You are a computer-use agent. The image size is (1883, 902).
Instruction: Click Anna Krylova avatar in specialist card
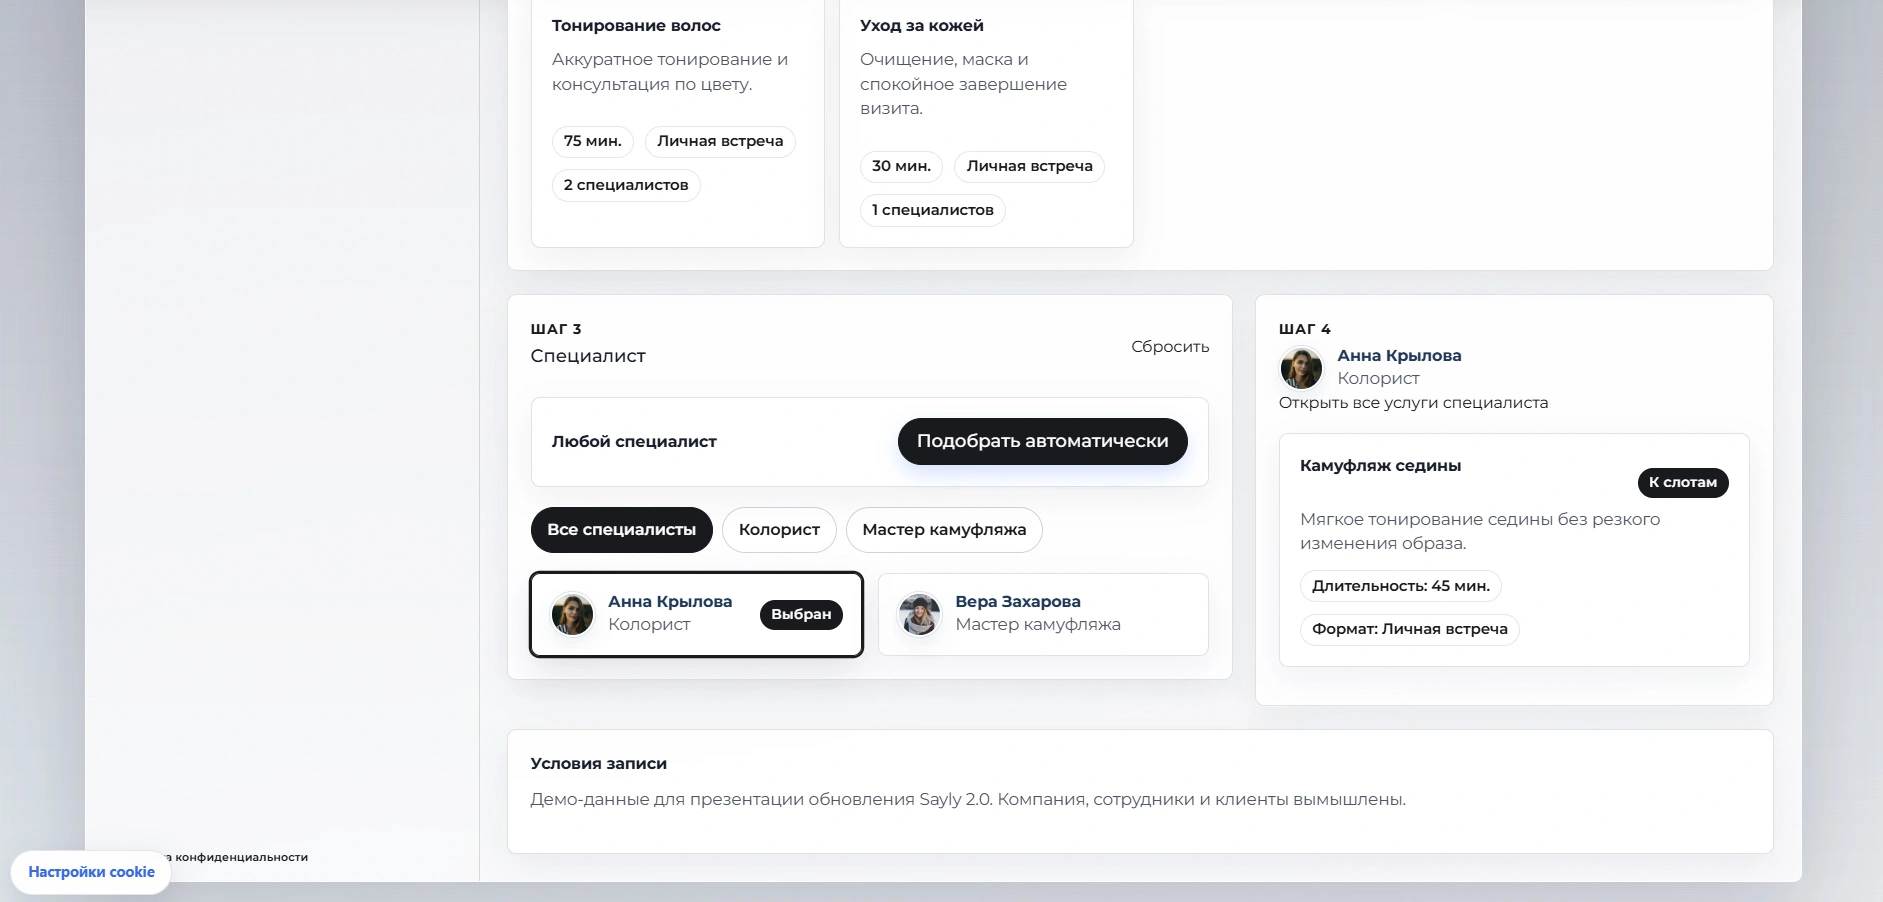(572, 614)
